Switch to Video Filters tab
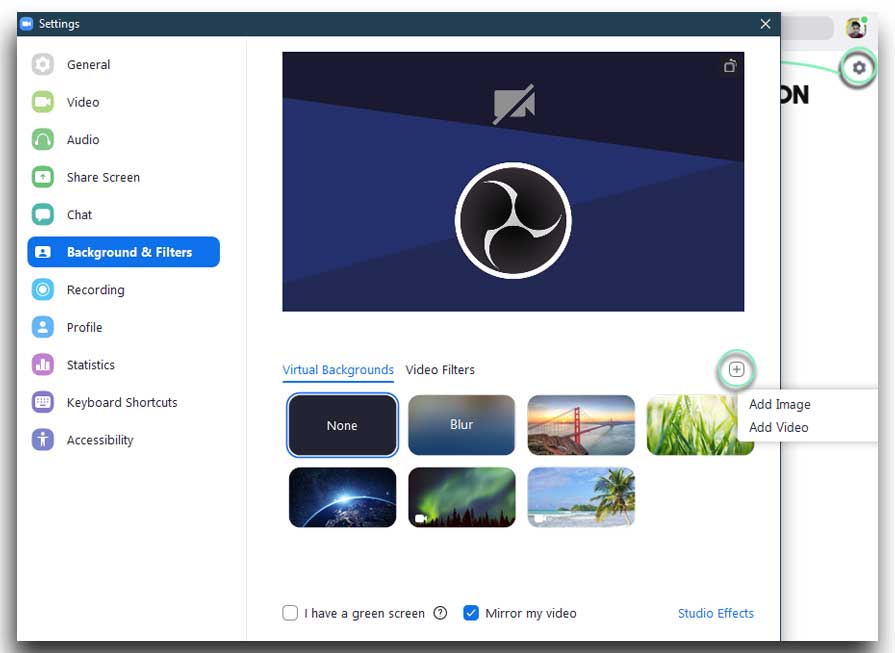895x653 pixels. (440, 370)
